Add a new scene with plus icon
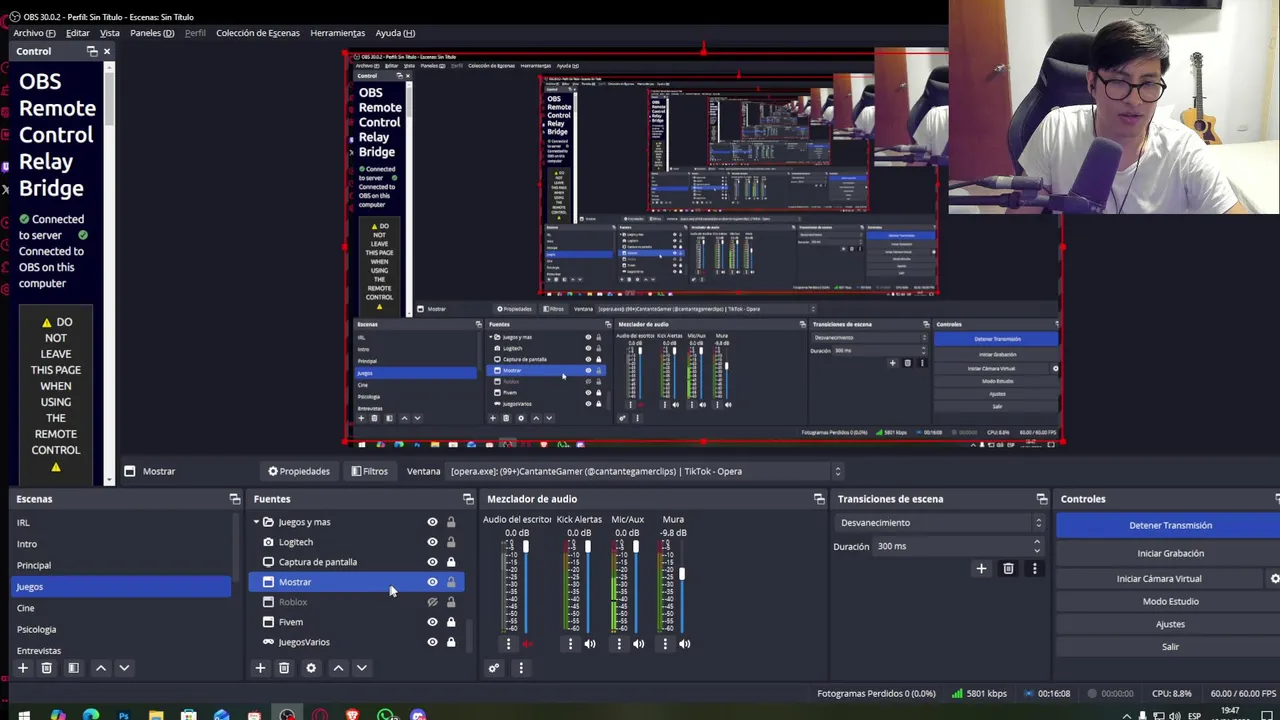 click(22, 668)
